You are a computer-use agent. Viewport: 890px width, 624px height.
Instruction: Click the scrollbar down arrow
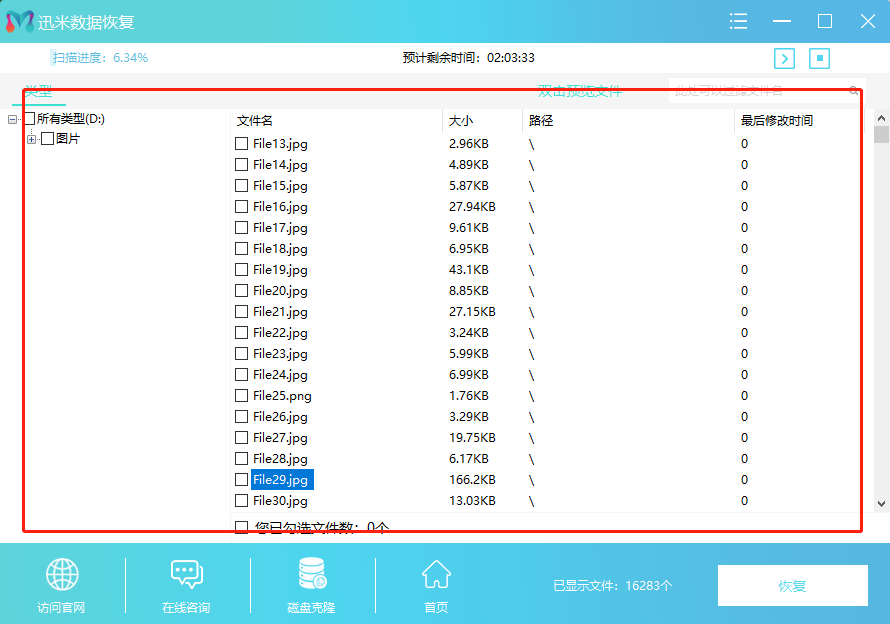click(x=881, y=504)
